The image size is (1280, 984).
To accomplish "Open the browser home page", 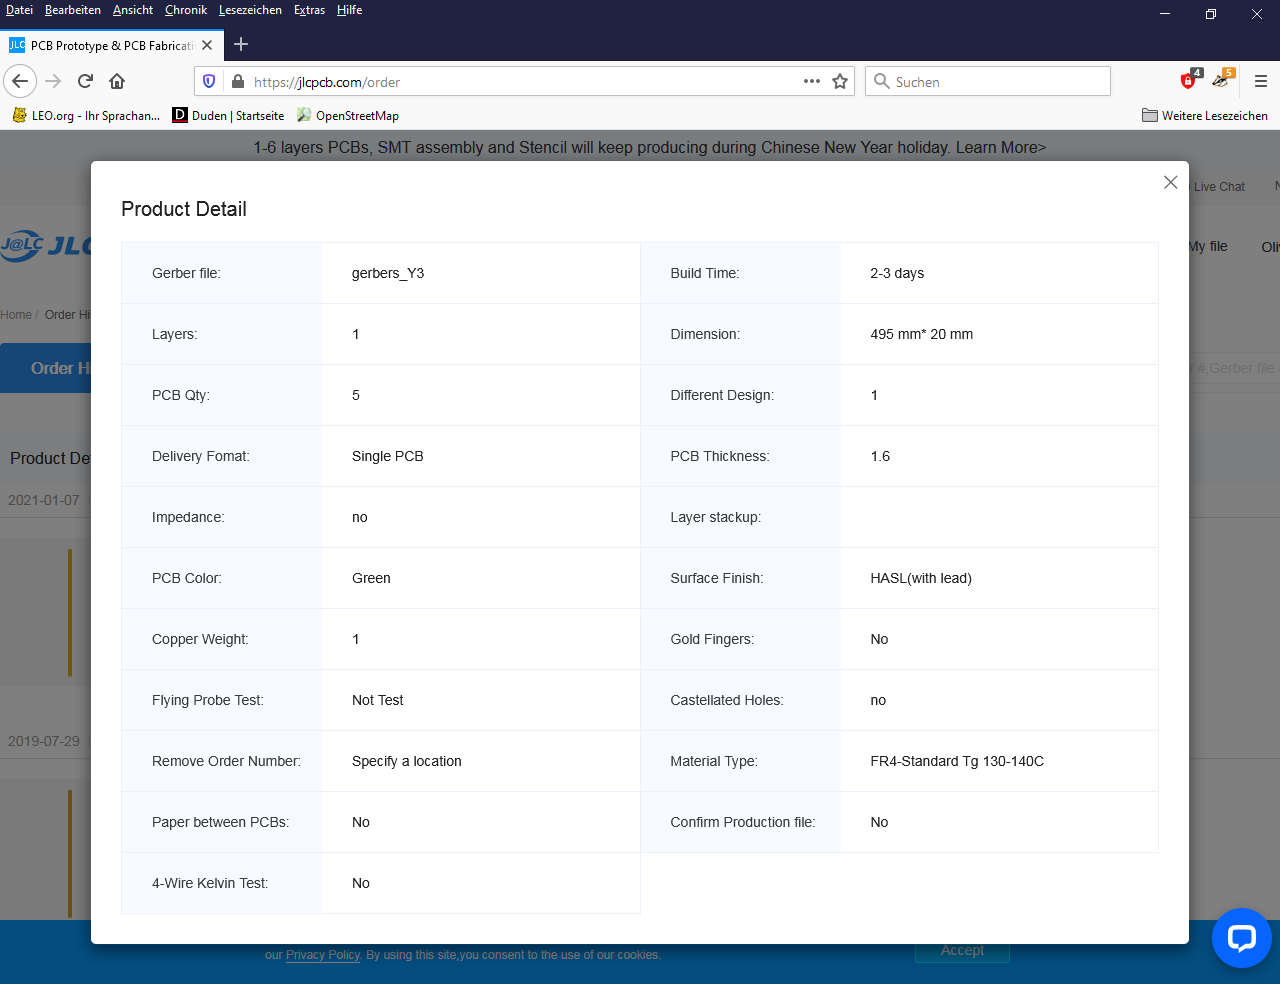I will [117, 81].
